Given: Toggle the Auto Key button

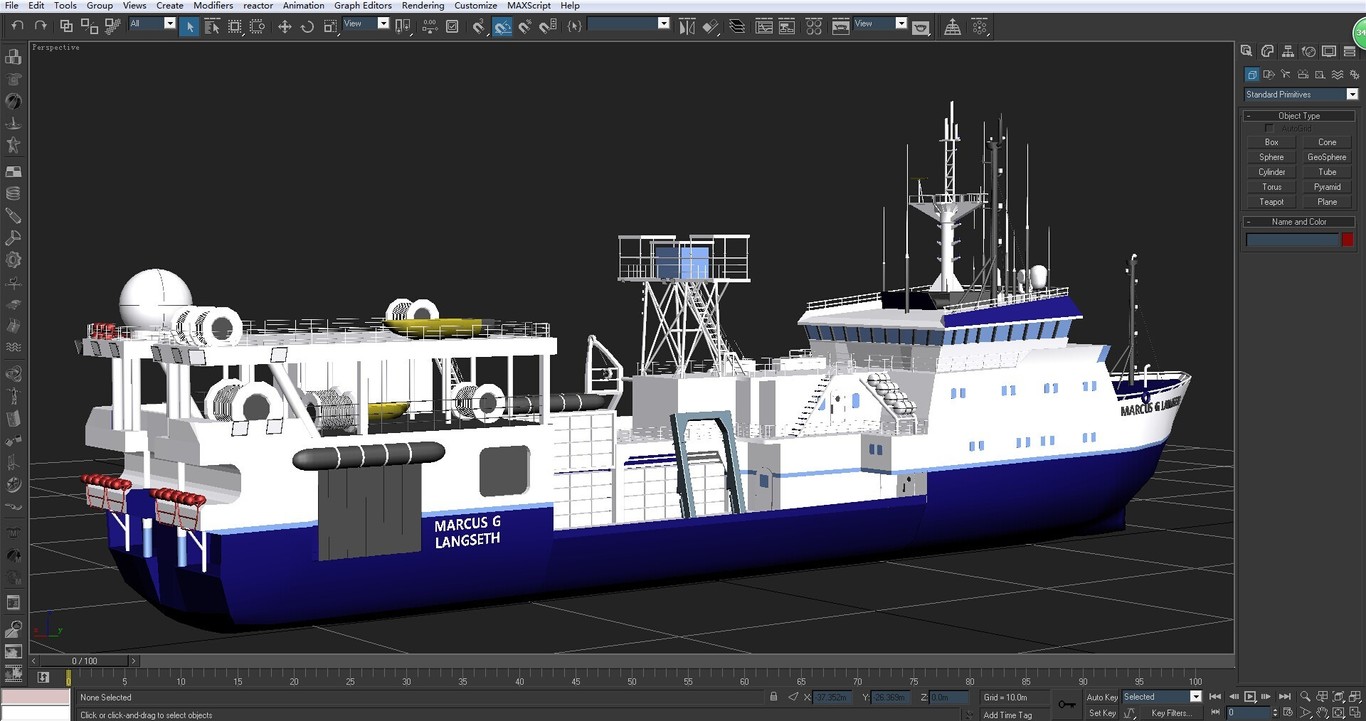Looking at the screenshot, I should tap(1102, 697).
